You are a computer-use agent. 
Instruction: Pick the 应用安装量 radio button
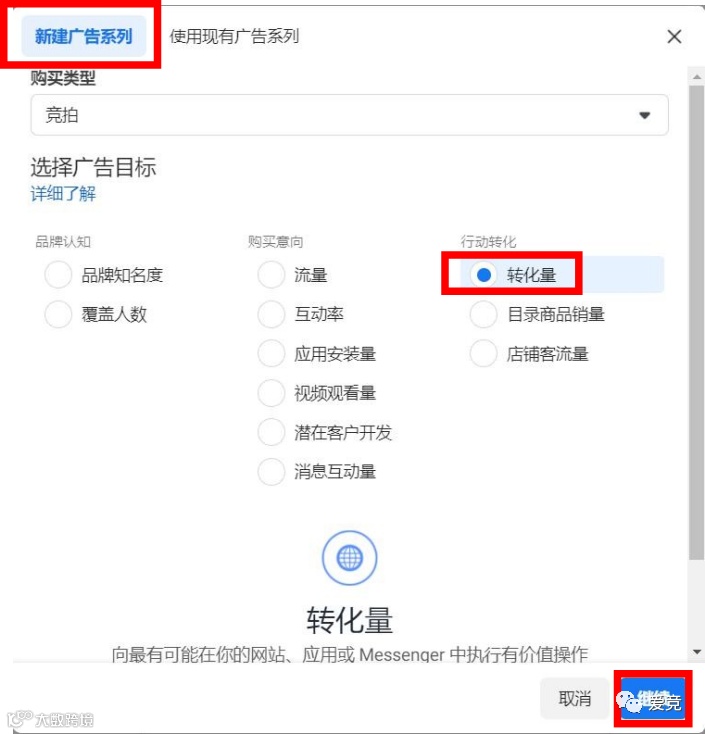click(271, 353)
